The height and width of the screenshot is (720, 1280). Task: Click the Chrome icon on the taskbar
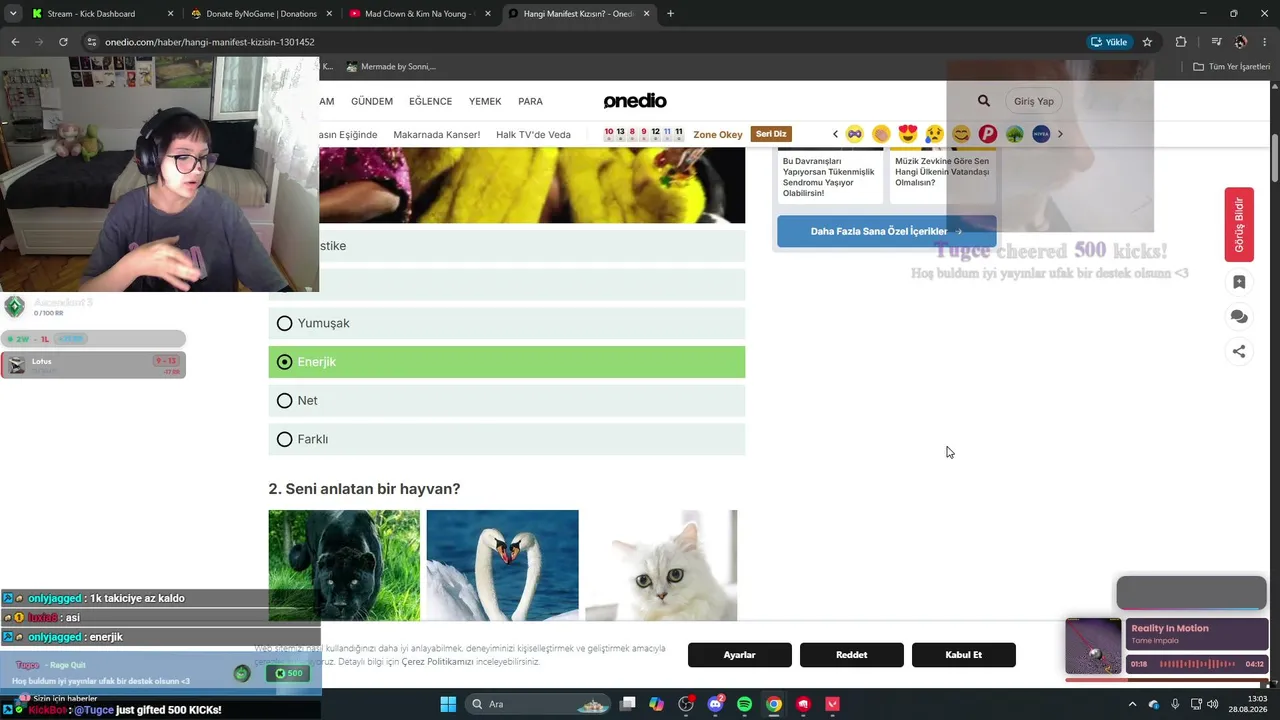pyautogui.click(x=774, y=704)
